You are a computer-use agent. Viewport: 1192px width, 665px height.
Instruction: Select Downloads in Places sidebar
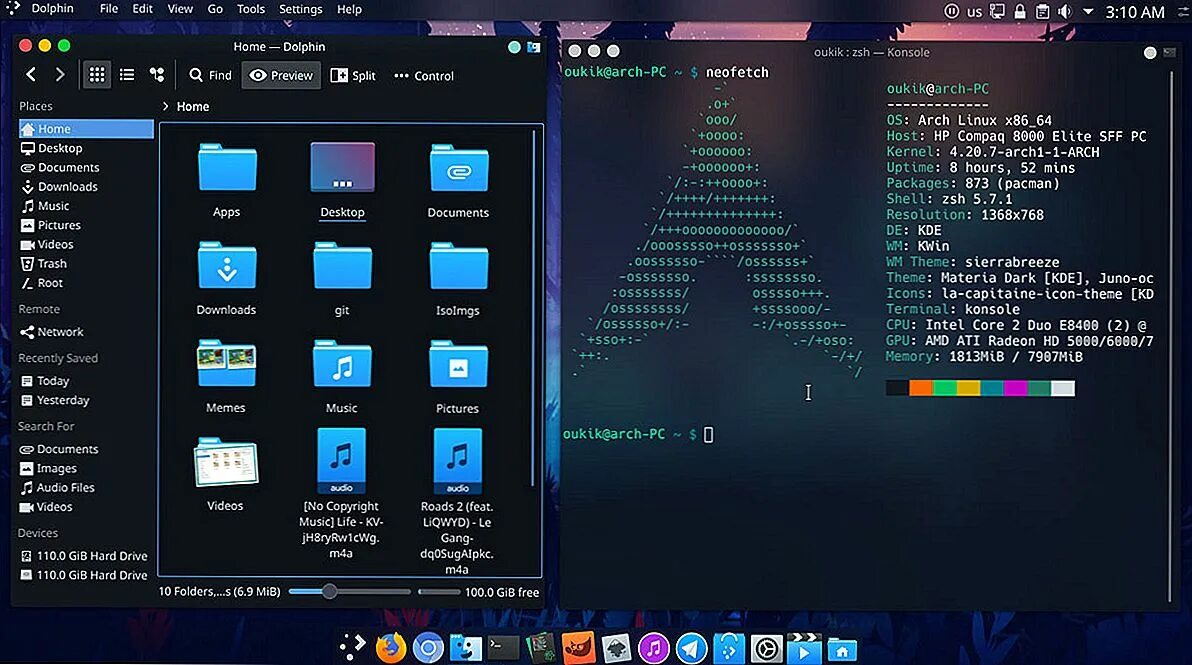(86, 186)
